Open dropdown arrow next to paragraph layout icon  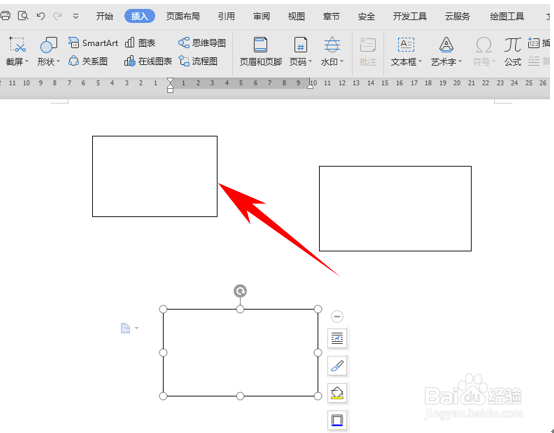137,328
